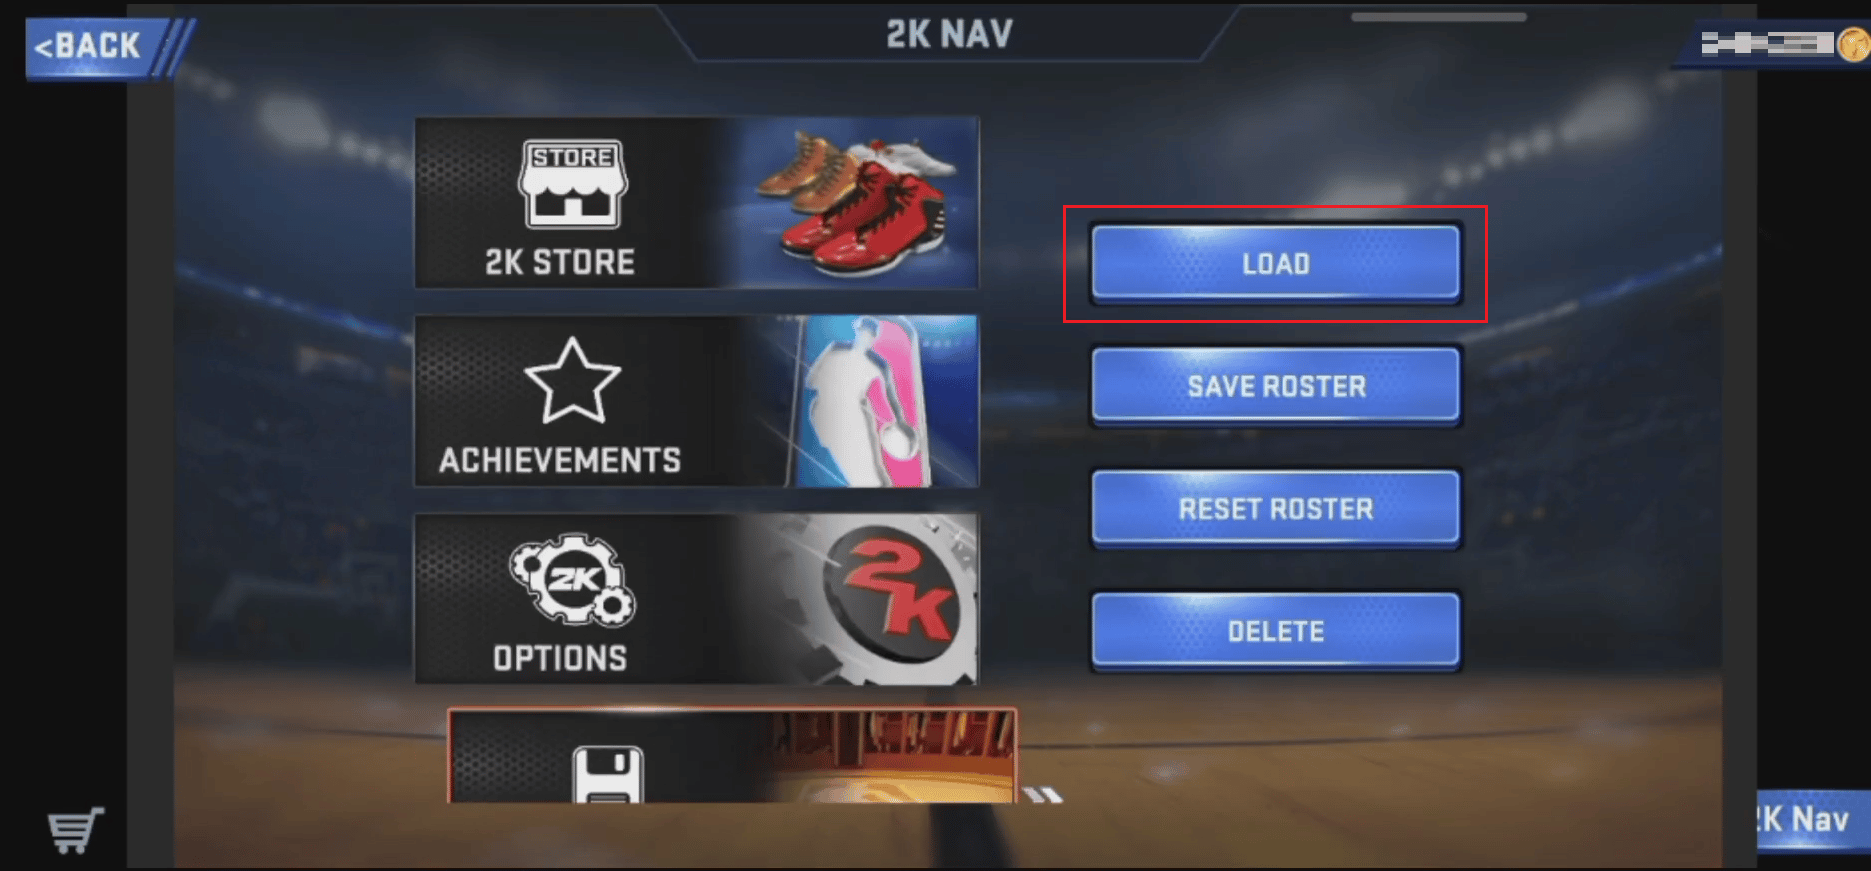
Task: Select the ACHIEVEMENTS label text
Action: click(x=560, y=460)
